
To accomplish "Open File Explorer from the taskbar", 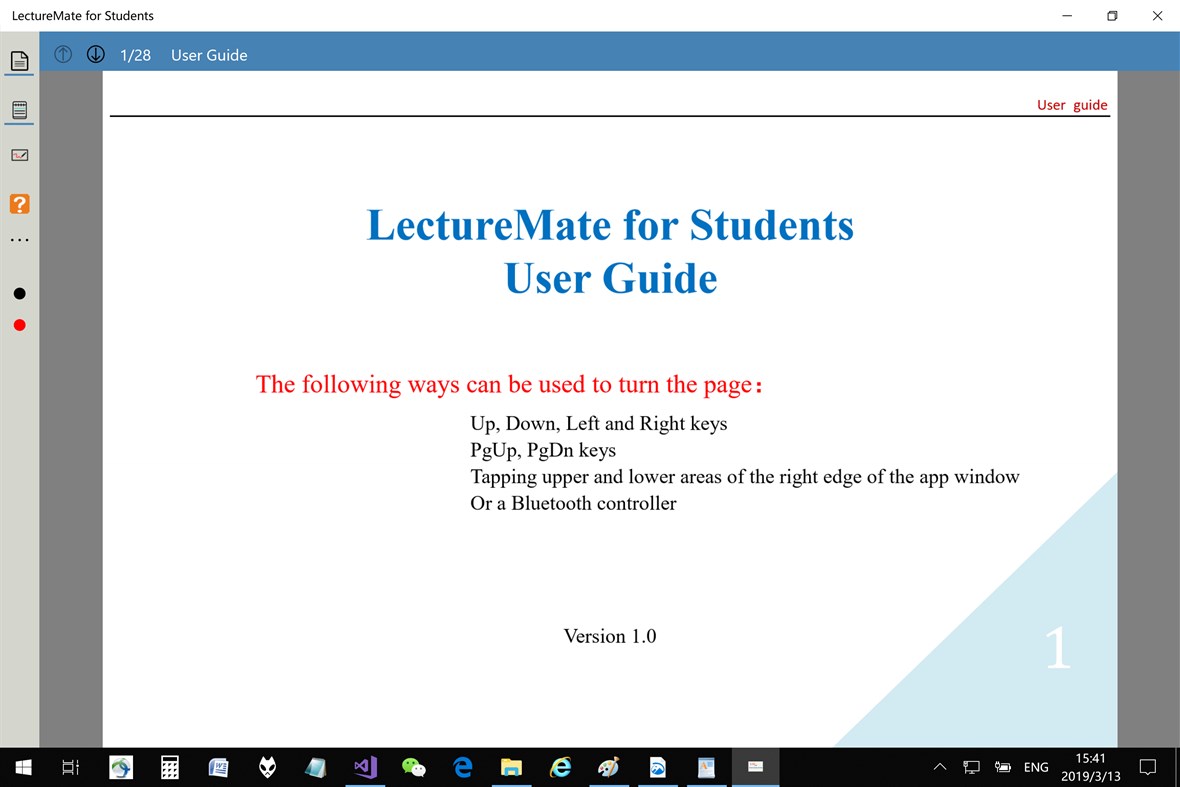I will point(512,767).
